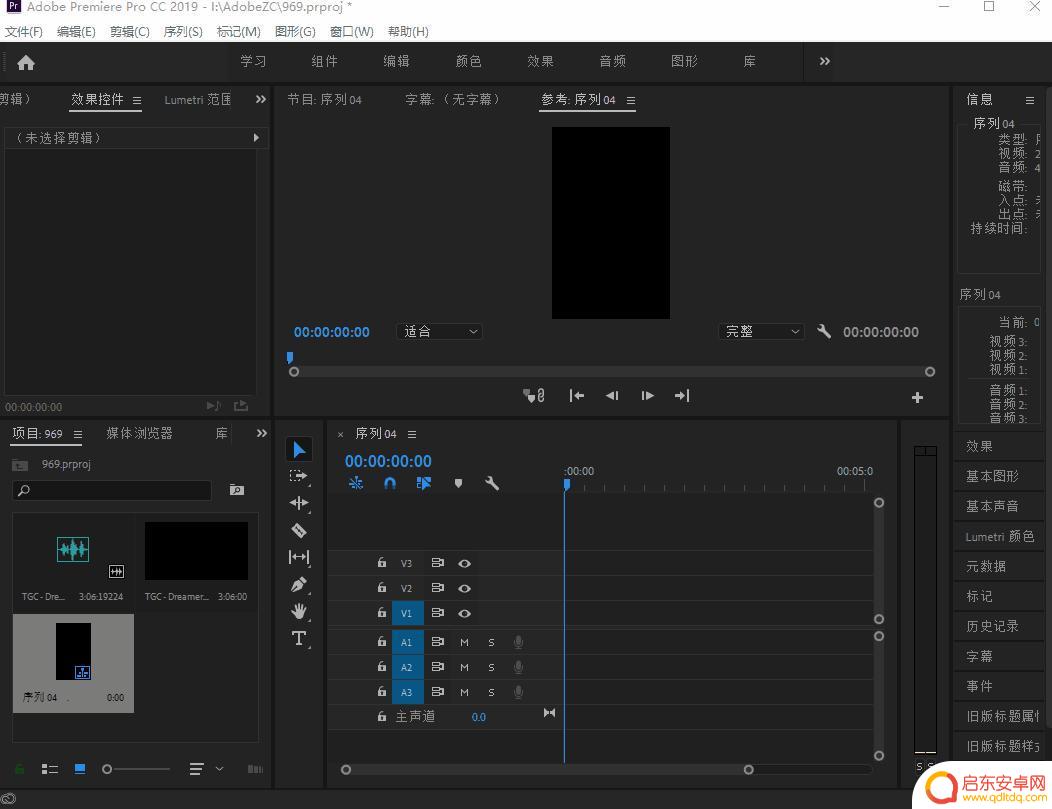This screenshot has width=1052, height=809.
Task: Solo audio track A2
Action: click(492, 667)
